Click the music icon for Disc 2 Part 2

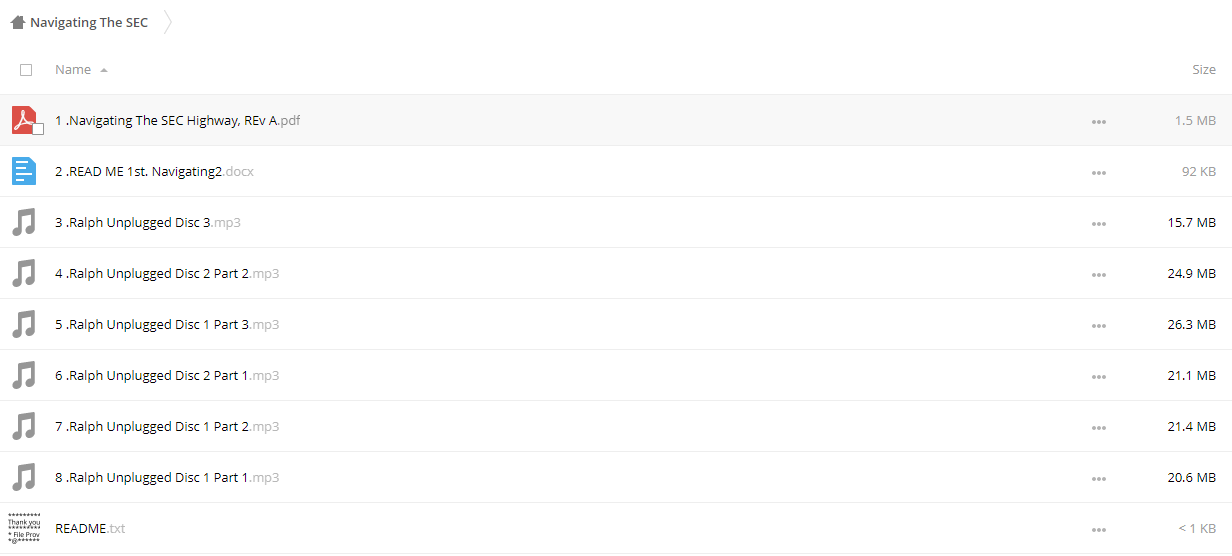point(24,273)
